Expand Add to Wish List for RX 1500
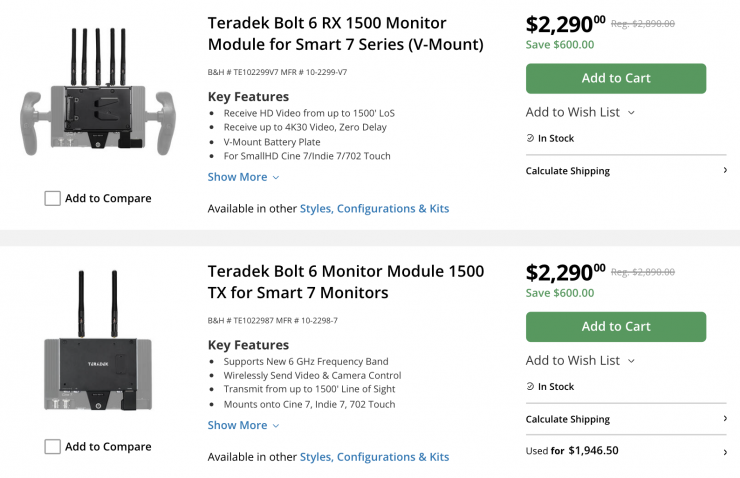Screen dimensions: 740x478 [x=580, y=112]
